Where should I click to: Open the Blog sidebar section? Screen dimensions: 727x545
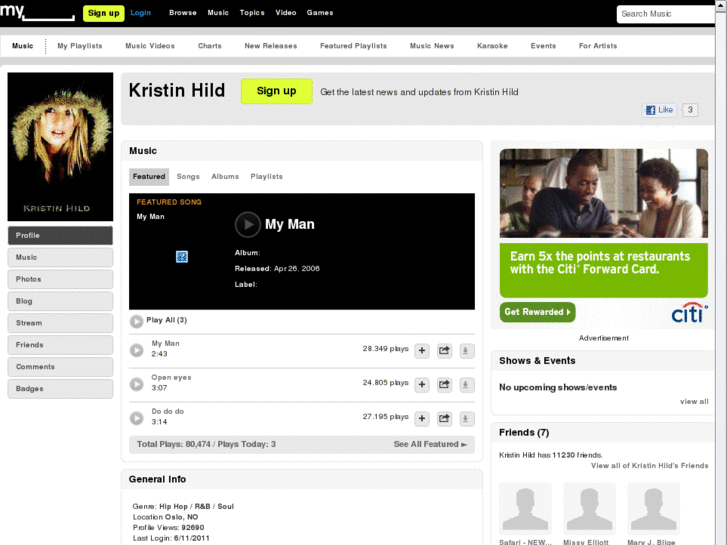pos(60,301)
